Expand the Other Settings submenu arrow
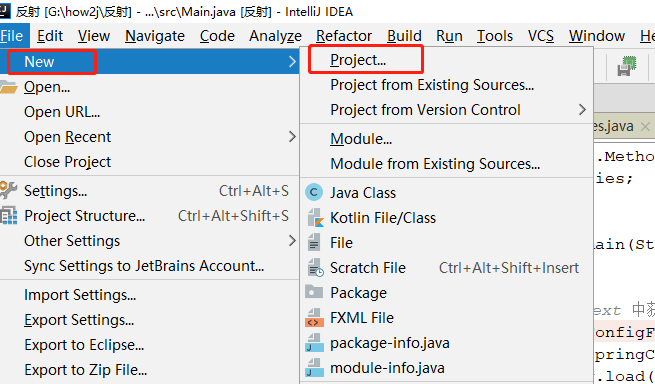Viewport: 655px width, 384px height. pyautogui.click(x=292, y=241)
